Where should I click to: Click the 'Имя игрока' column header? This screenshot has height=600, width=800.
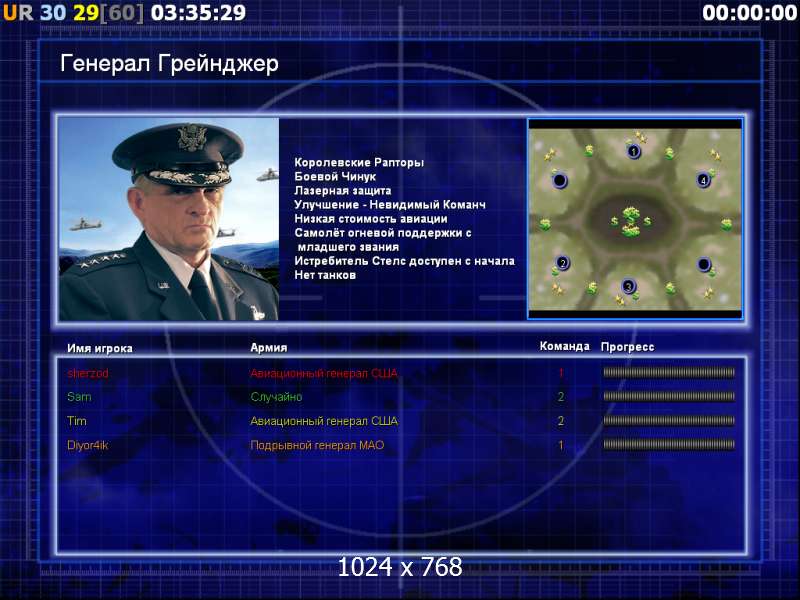(x=100, y=348)
